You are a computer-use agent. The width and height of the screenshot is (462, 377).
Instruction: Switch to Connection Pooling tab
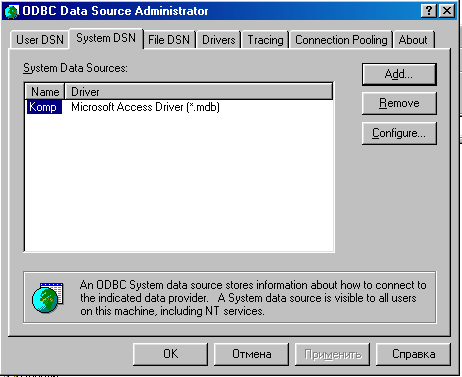tap(341, 40)
